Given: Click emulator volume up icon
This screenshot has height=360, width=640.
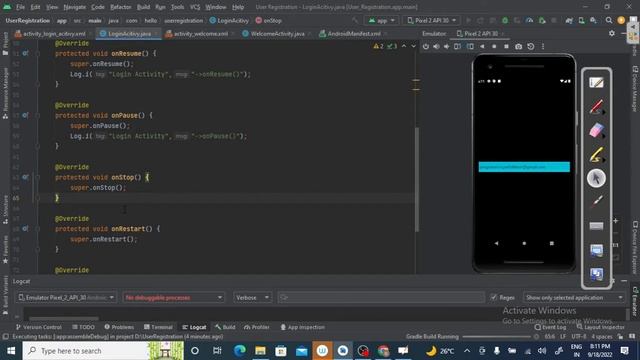Looking at the screenshot, I should 436,47.
